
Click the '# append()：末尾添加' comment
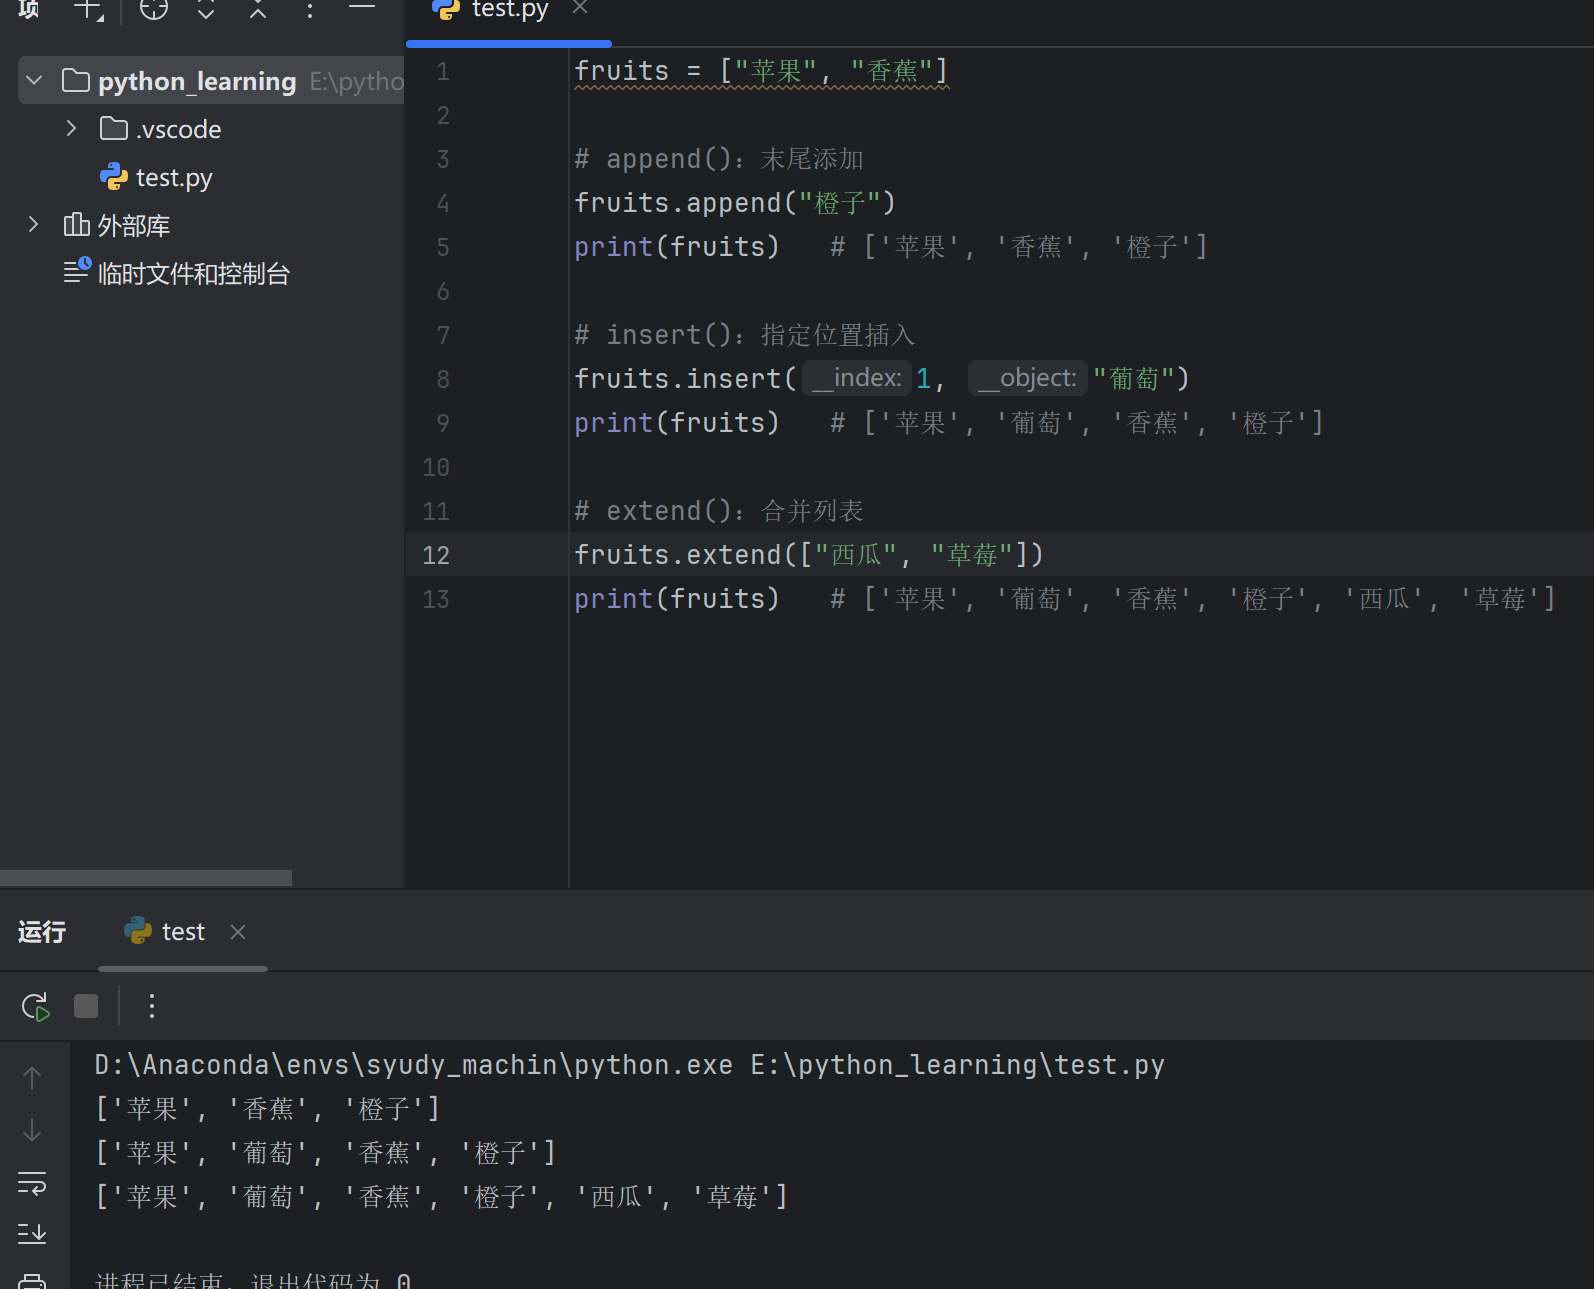click(718, 159)
